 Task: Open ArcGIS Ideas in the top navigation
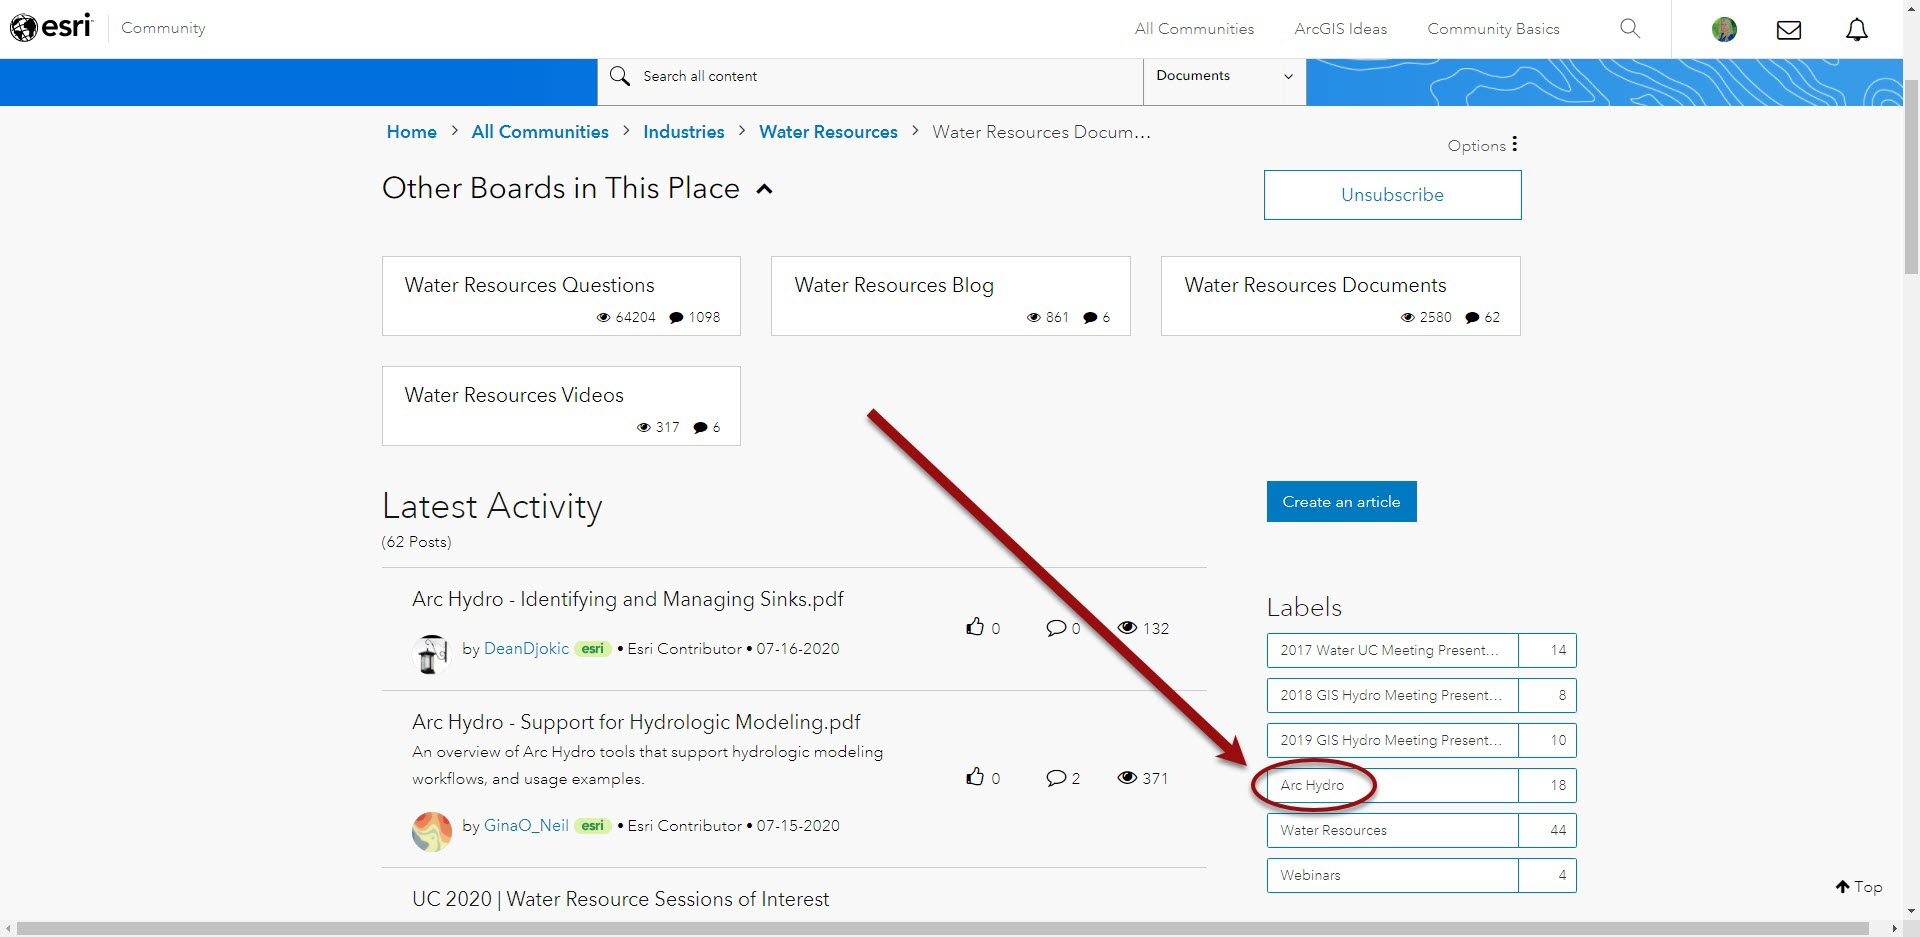(x=1340, y=29)
